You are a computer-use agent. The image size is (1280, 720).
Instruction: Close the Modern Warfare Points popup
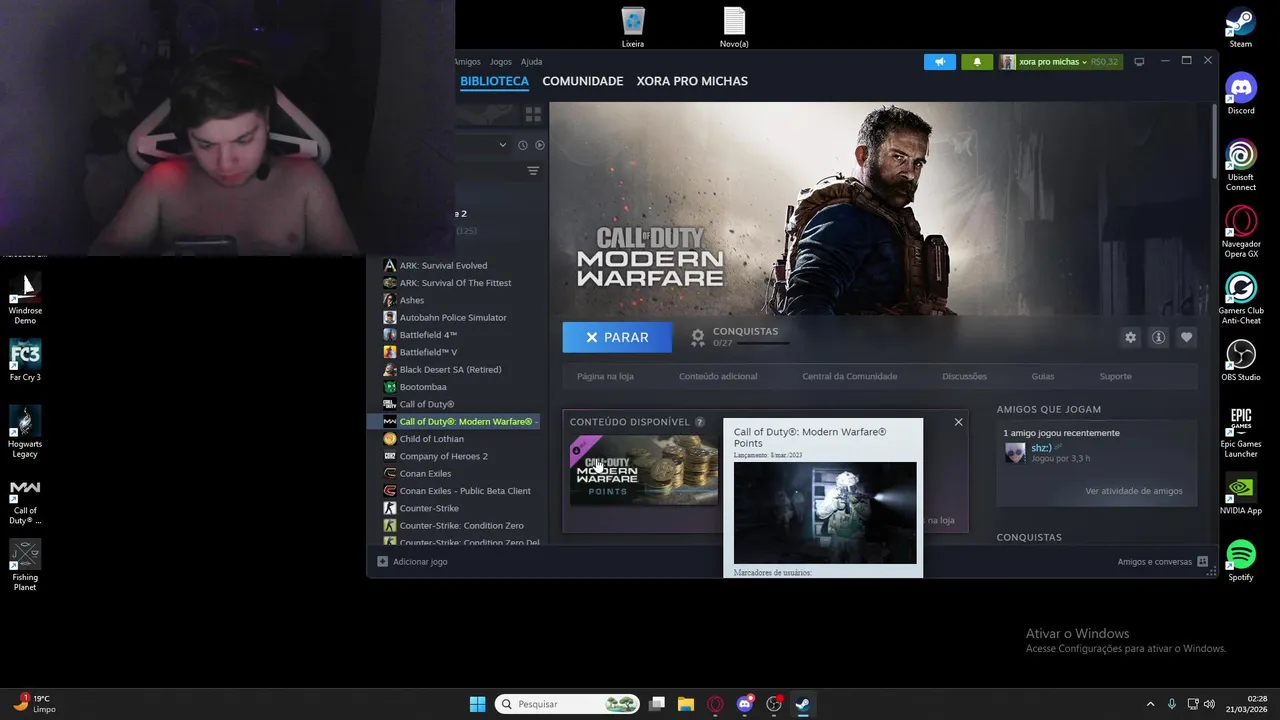tap(958, 422)
